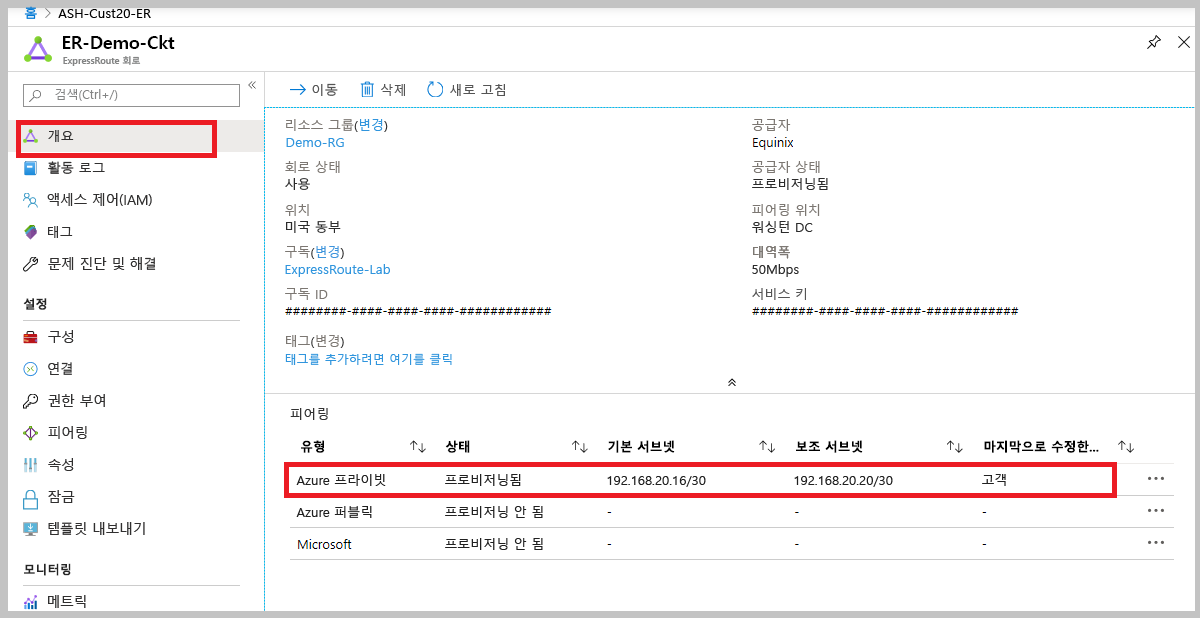Click the 권한 부여 key icon
Viewport: 1200px width, 618px height.
pos(31,400)
